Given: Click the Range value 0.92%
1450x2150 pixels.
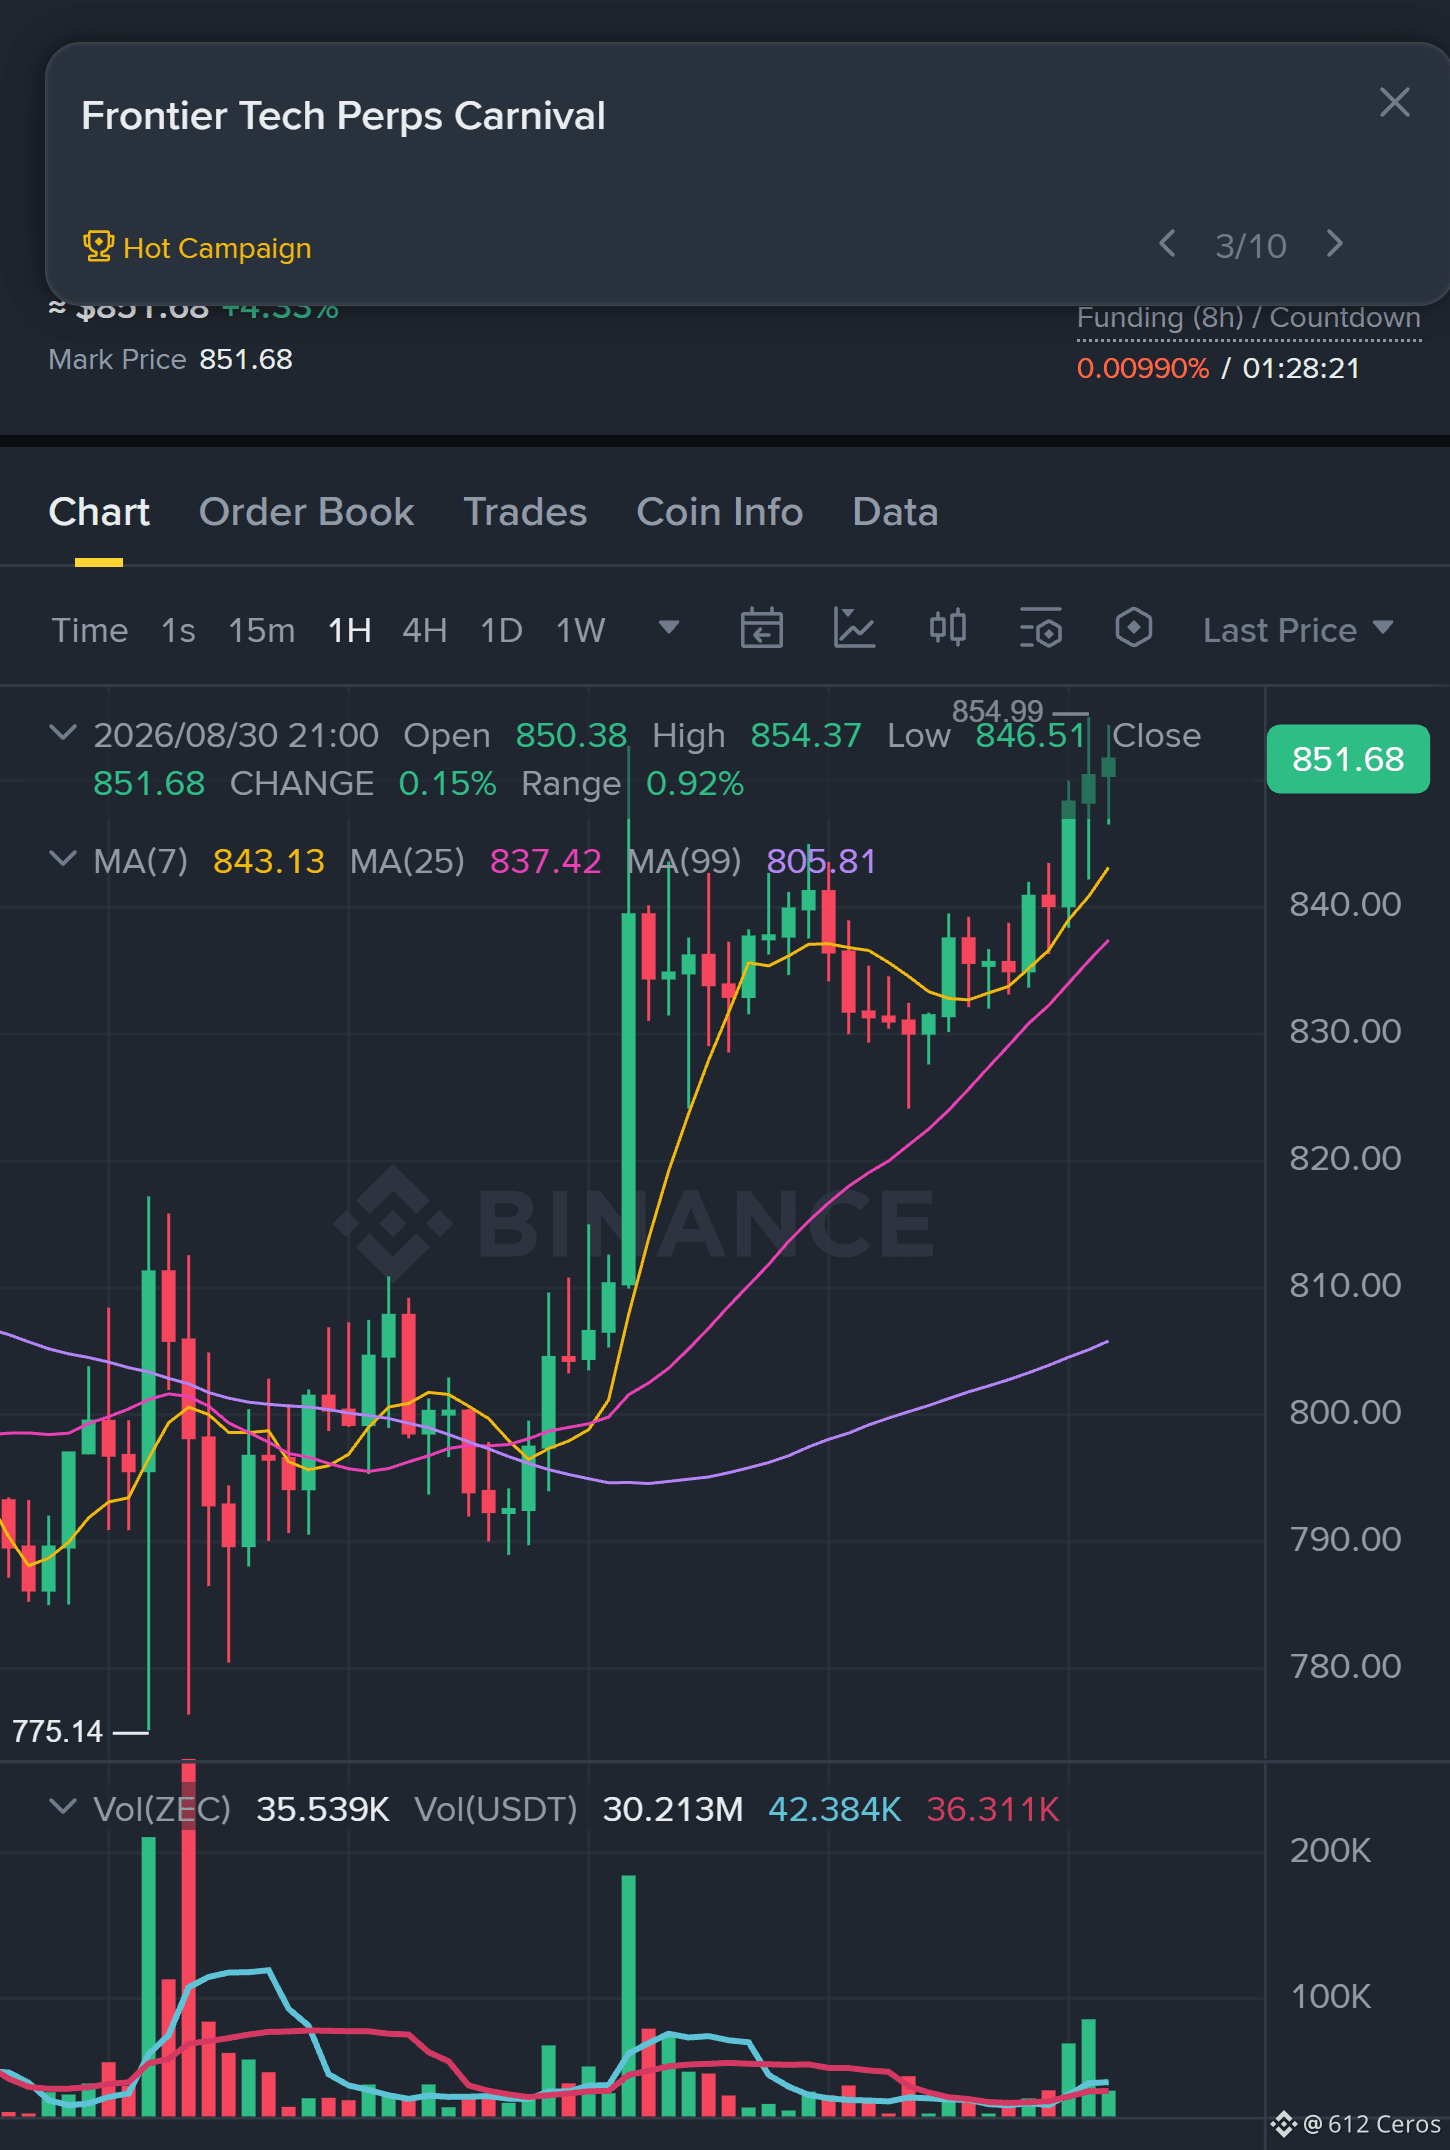Looking at the screenshot, I should (x=695, y=784).
